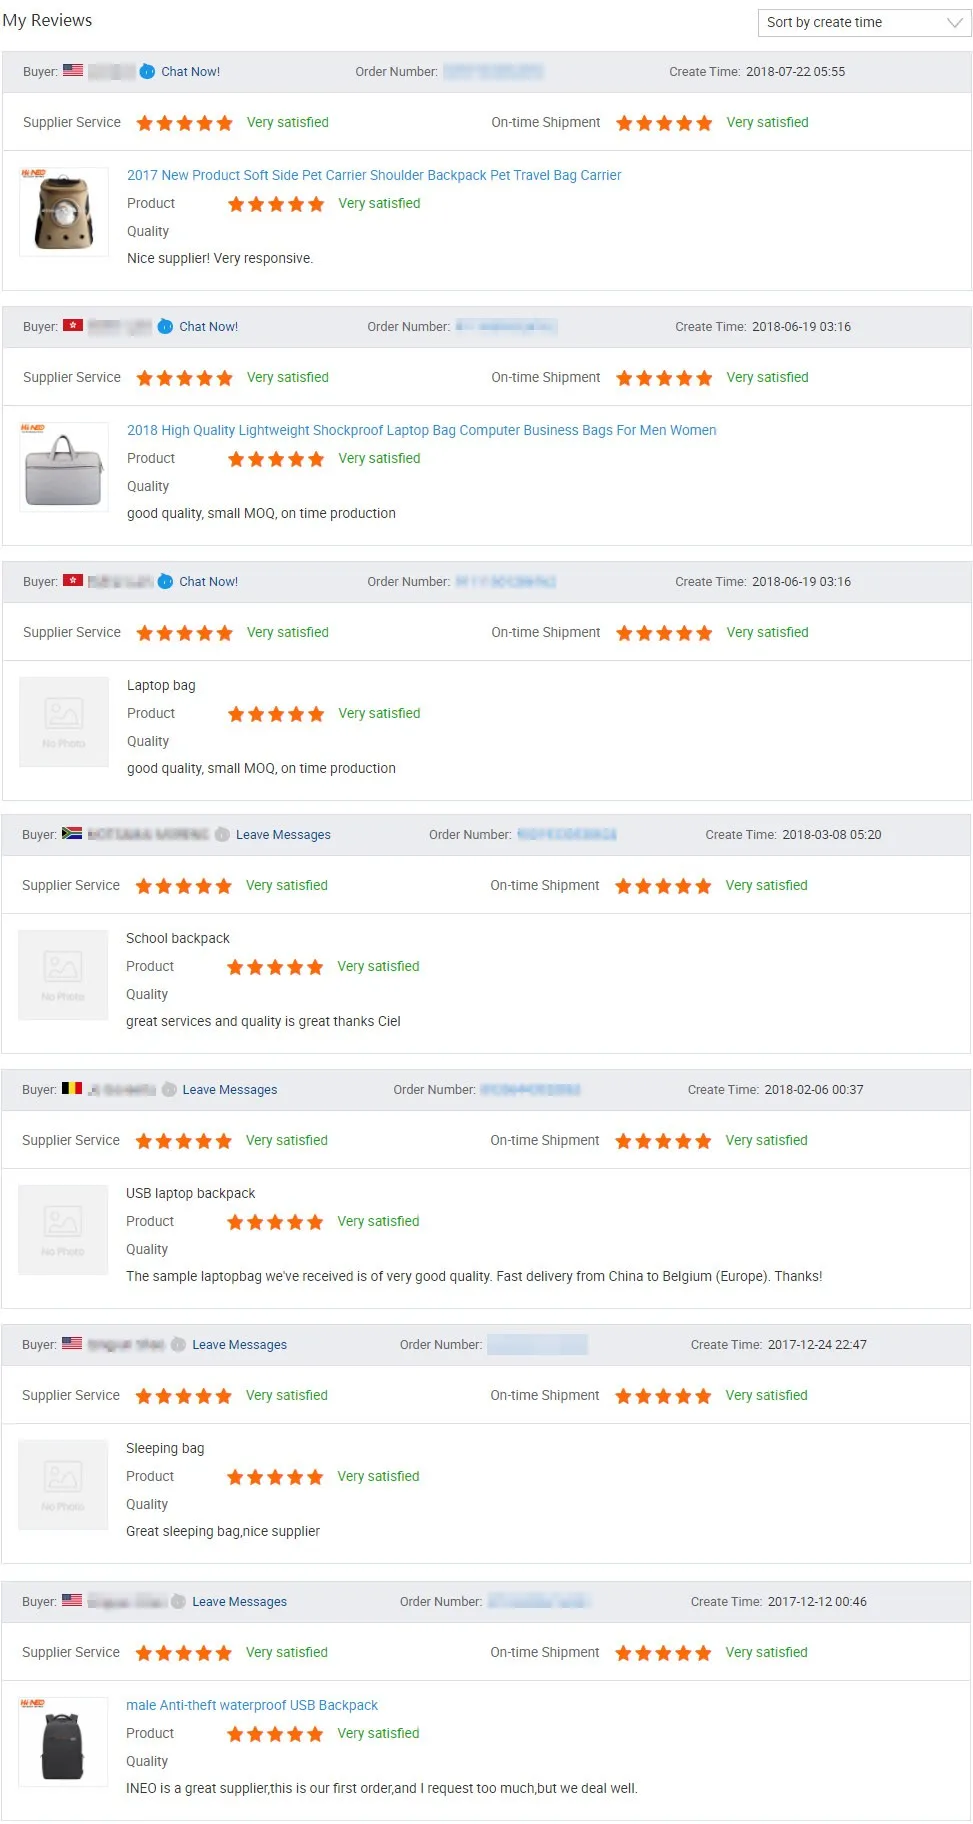This screenshot has height=1824, width=973.
Task: Click the black anti-theft backpack thumbnail
Action: [x=63, y=1742]
